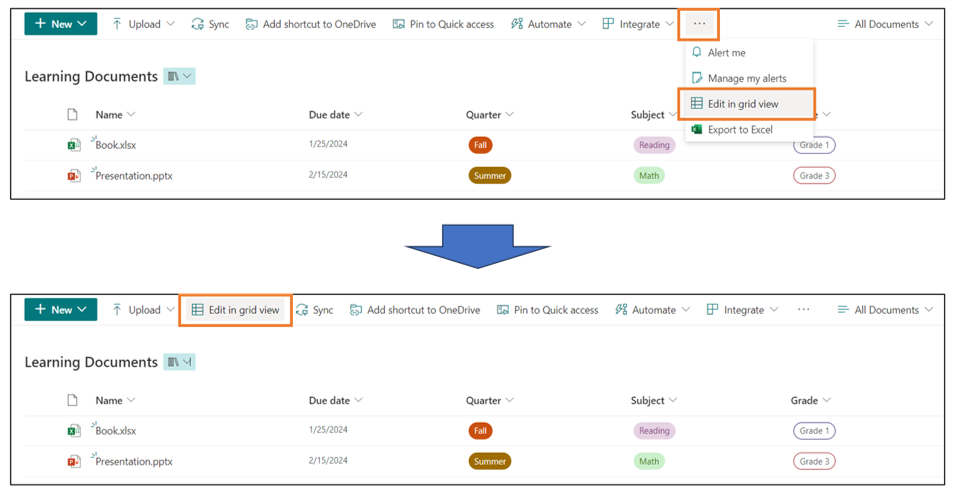Click the Reading pill in the upper screenshot
This screenshot has width=959, height=494.
[x=654, y=145]
